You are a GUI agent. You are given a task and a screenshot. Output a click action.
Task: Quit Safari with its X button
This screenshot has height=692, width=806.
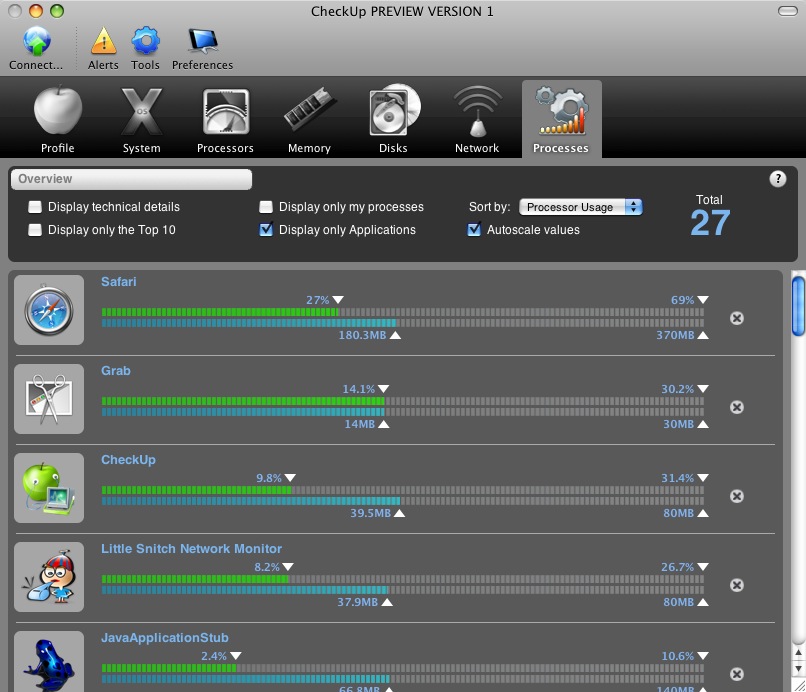(737, 318)
